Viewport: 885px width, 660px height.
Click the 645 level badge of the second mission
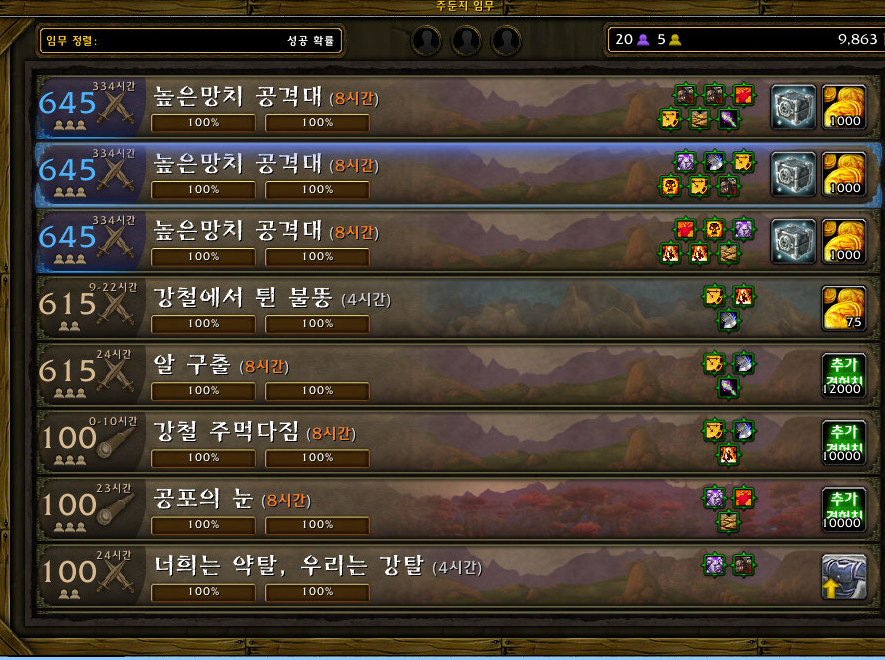67,171
